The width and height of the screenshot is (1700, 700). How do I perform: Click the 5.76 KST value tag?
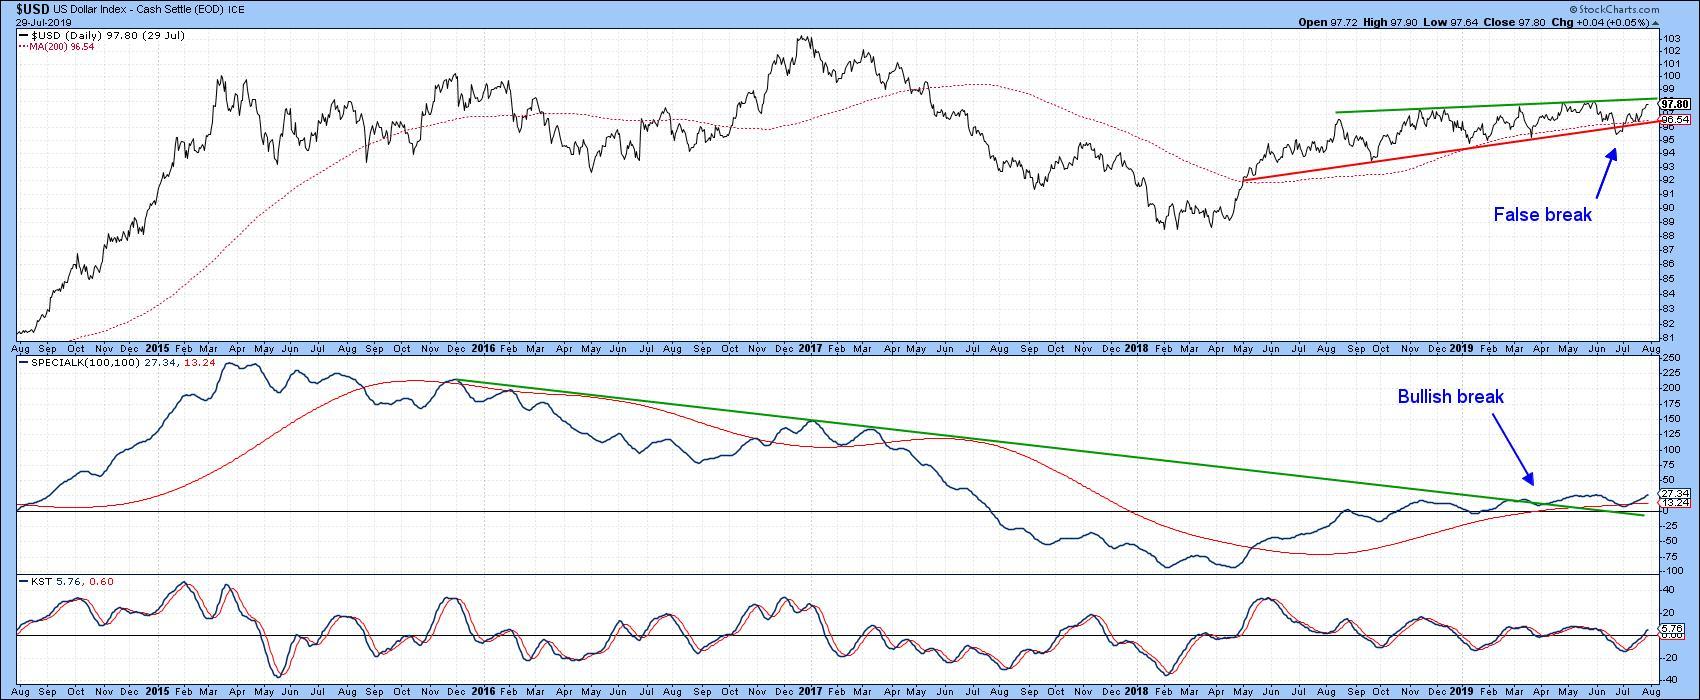1672,629
